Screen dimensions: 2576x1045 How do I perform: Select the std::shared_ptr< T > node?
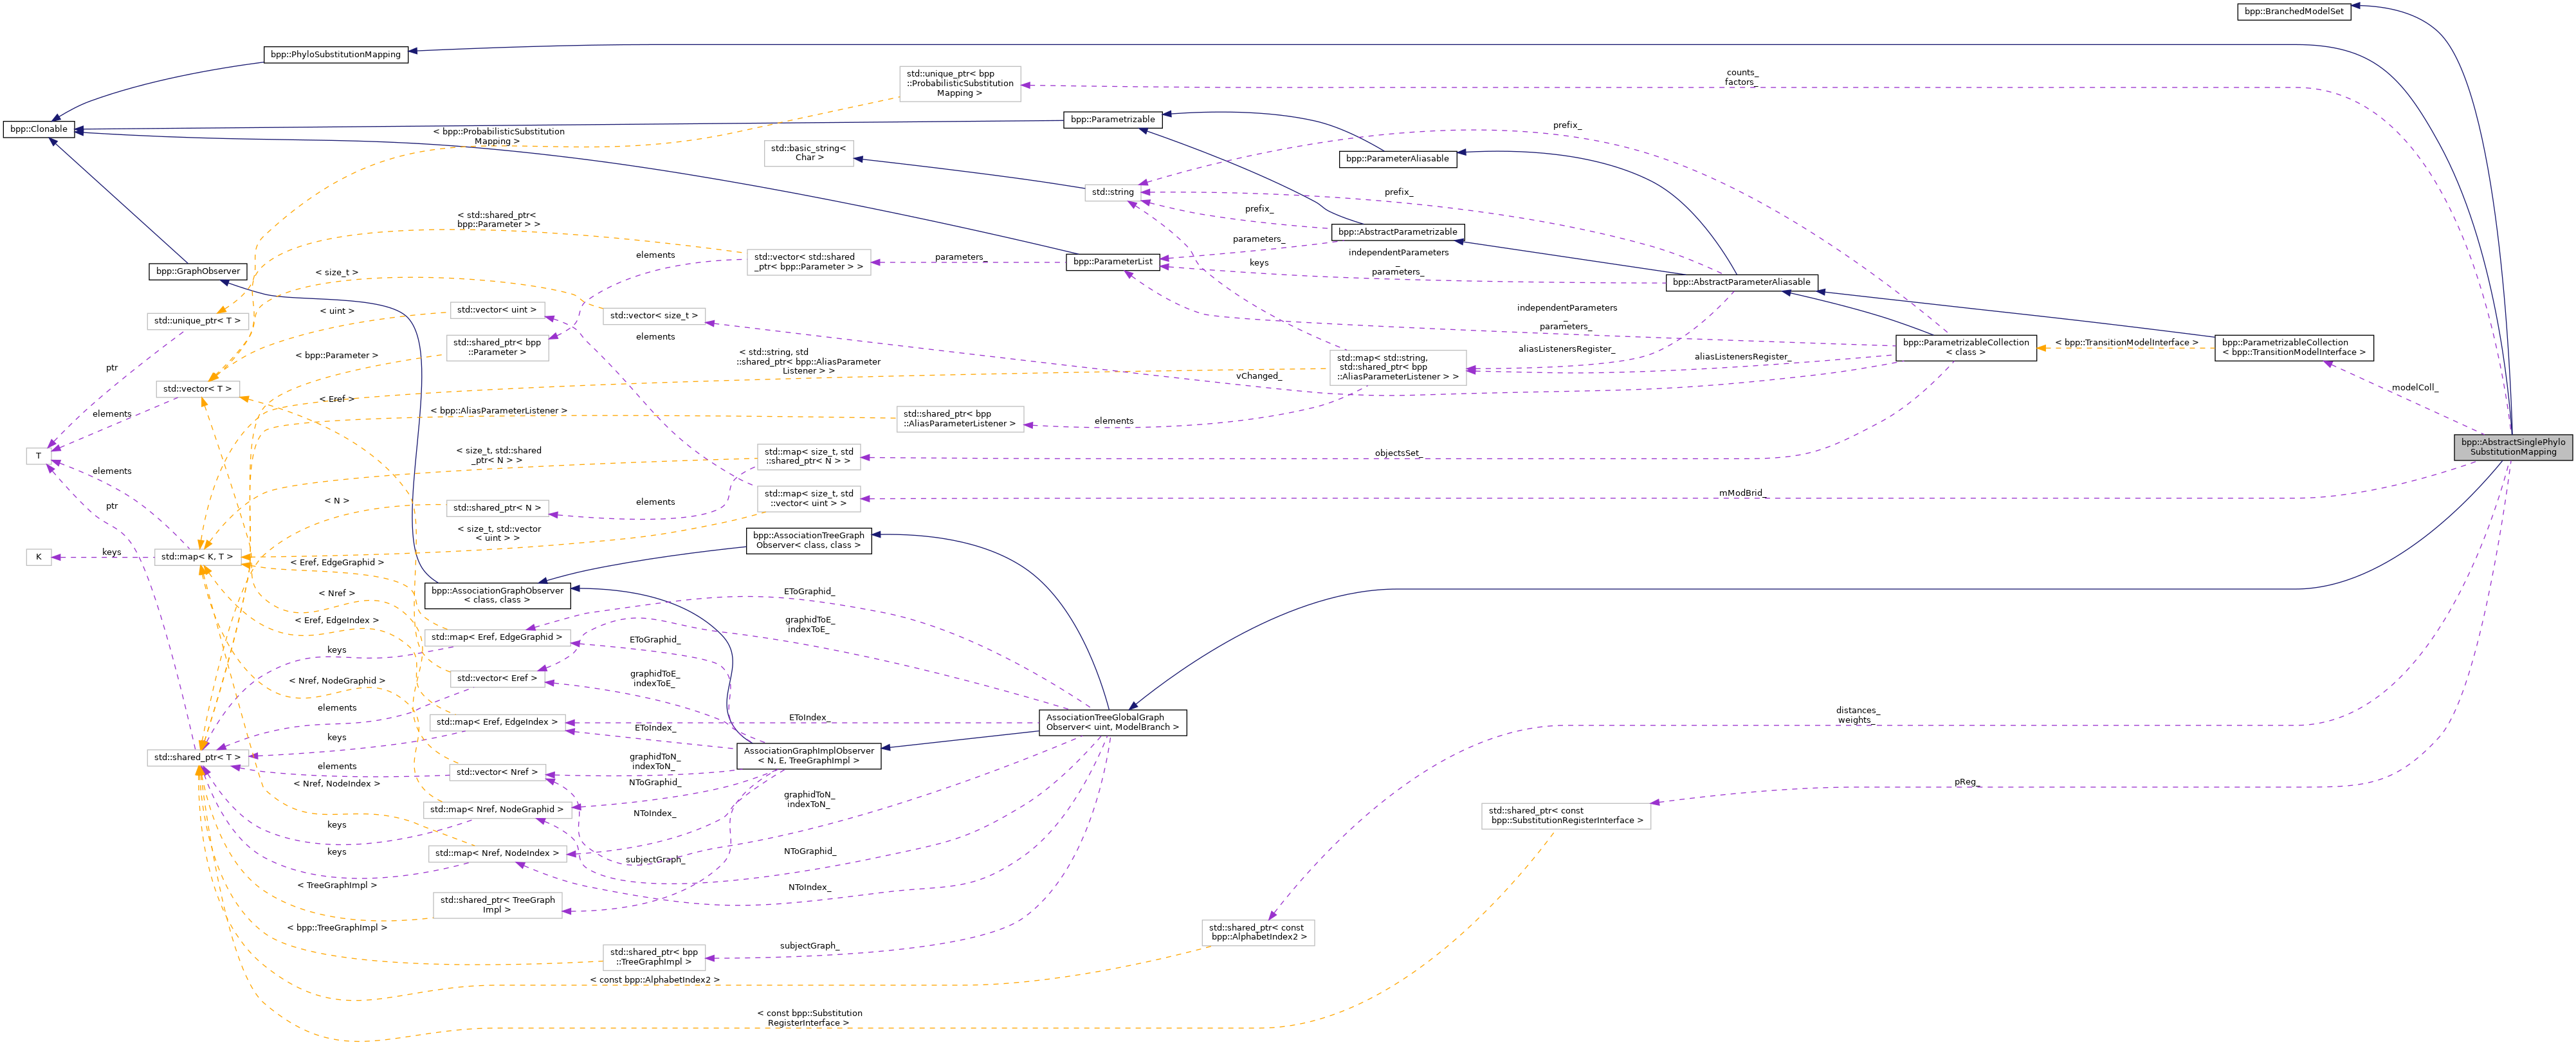click(197, 758)
